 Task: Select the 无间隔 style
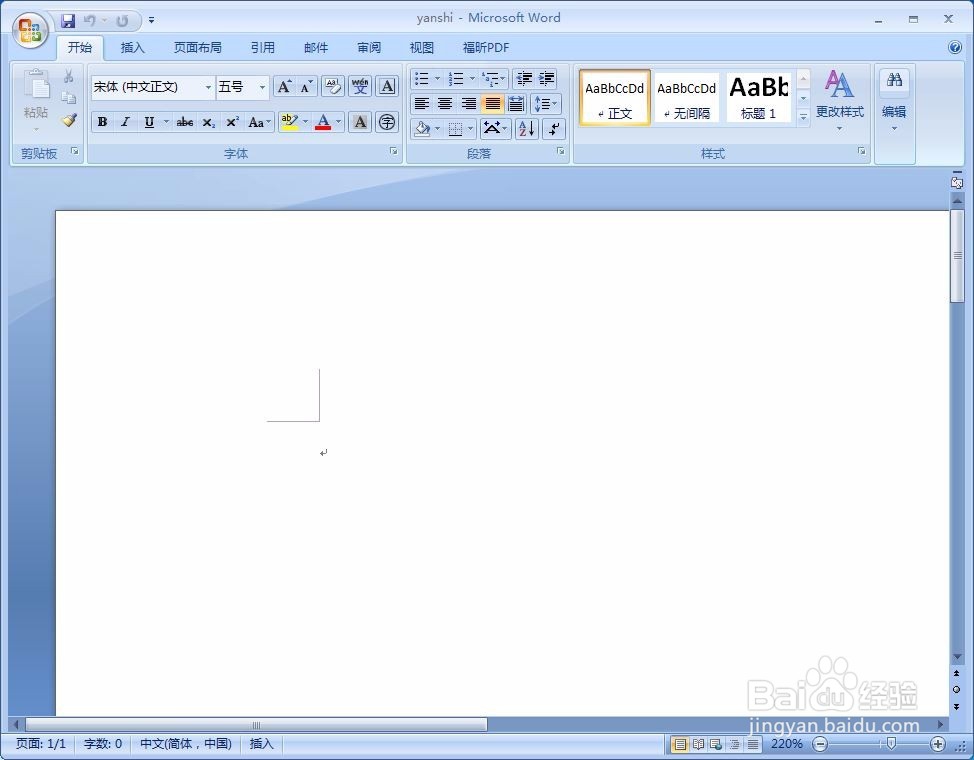(686, 98)
